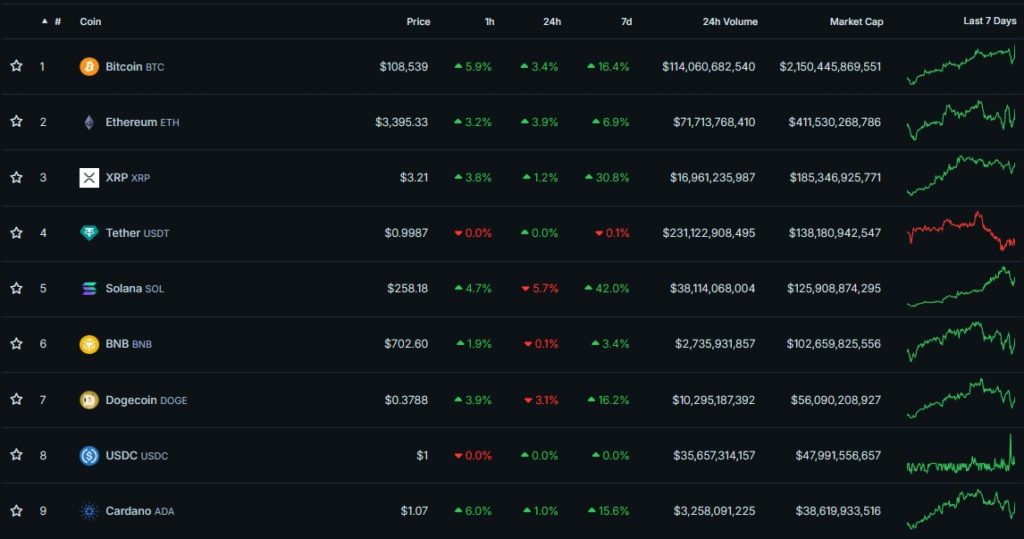Click the Ethereum diamond logo icon
This screenshot has width=1024, height=539.
(89, 122)
